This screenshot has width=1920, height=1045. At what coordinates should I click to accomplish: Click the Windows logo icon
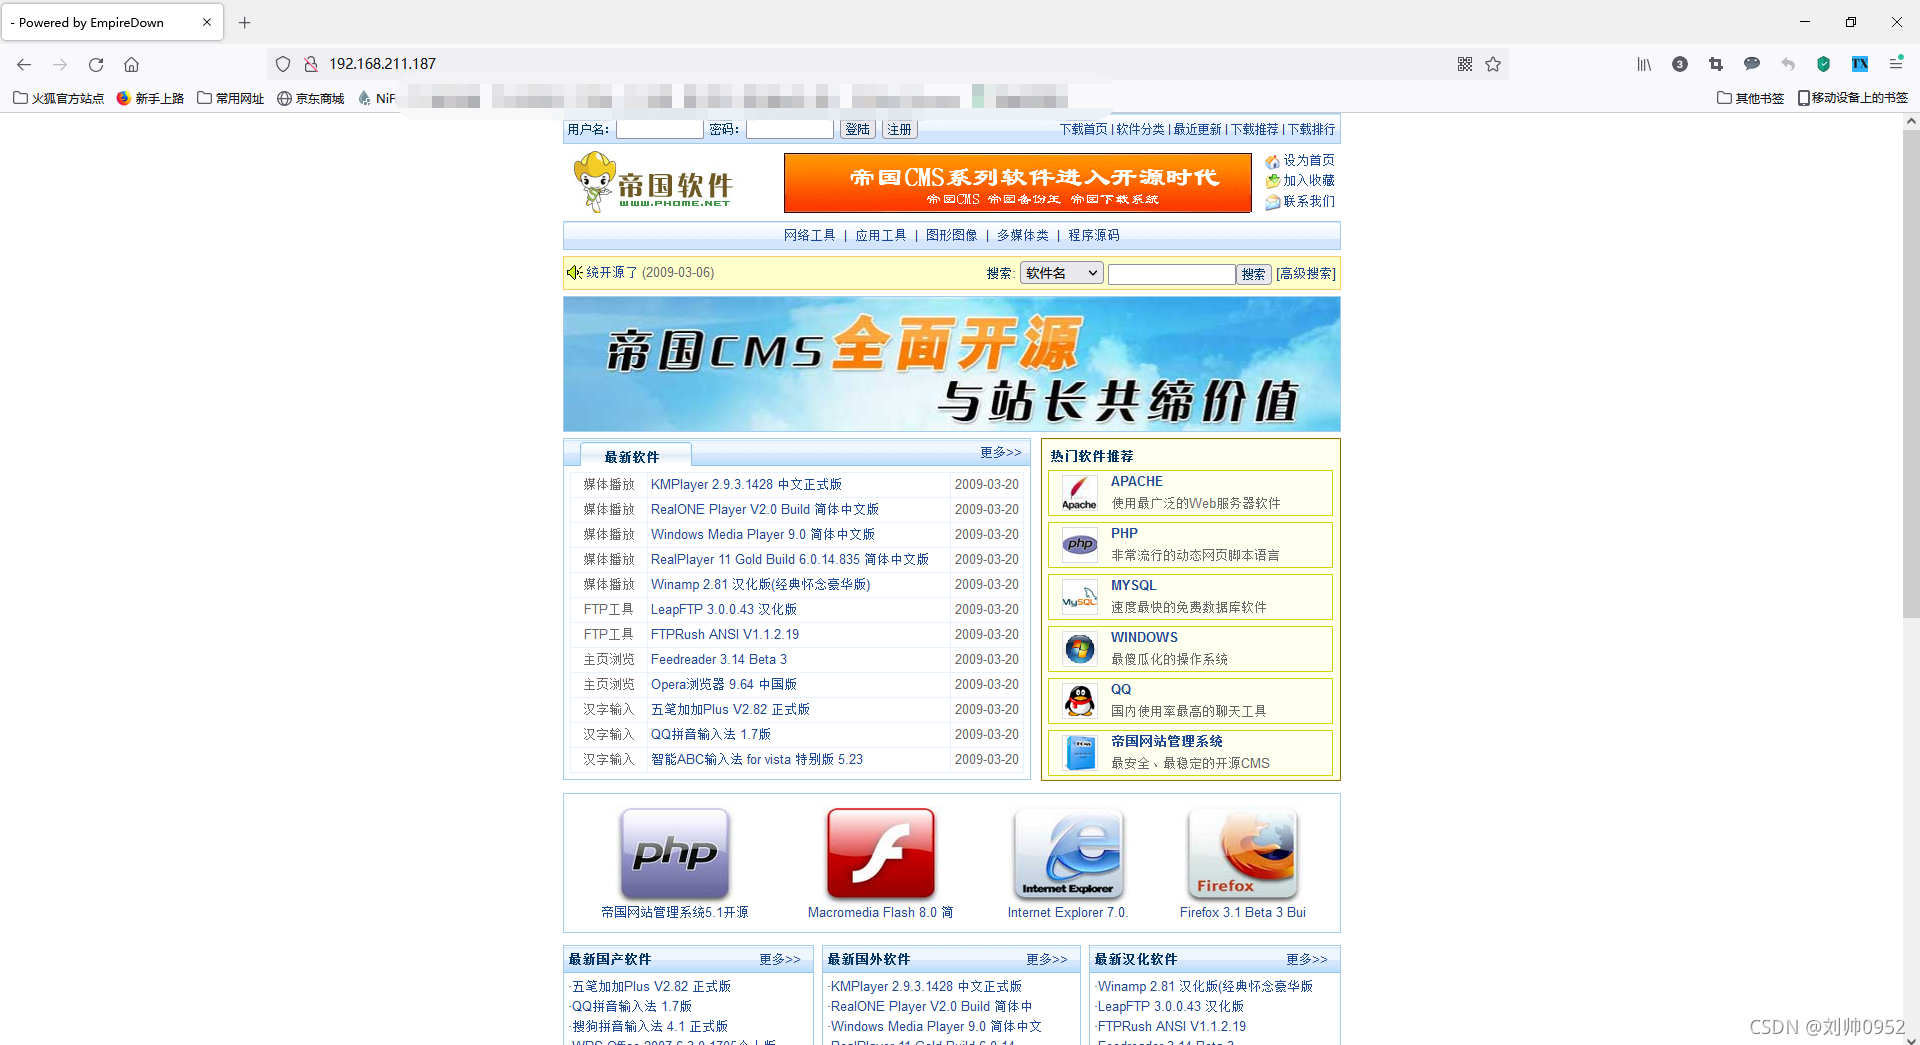pyautogui.click(x=1079, y=649)
